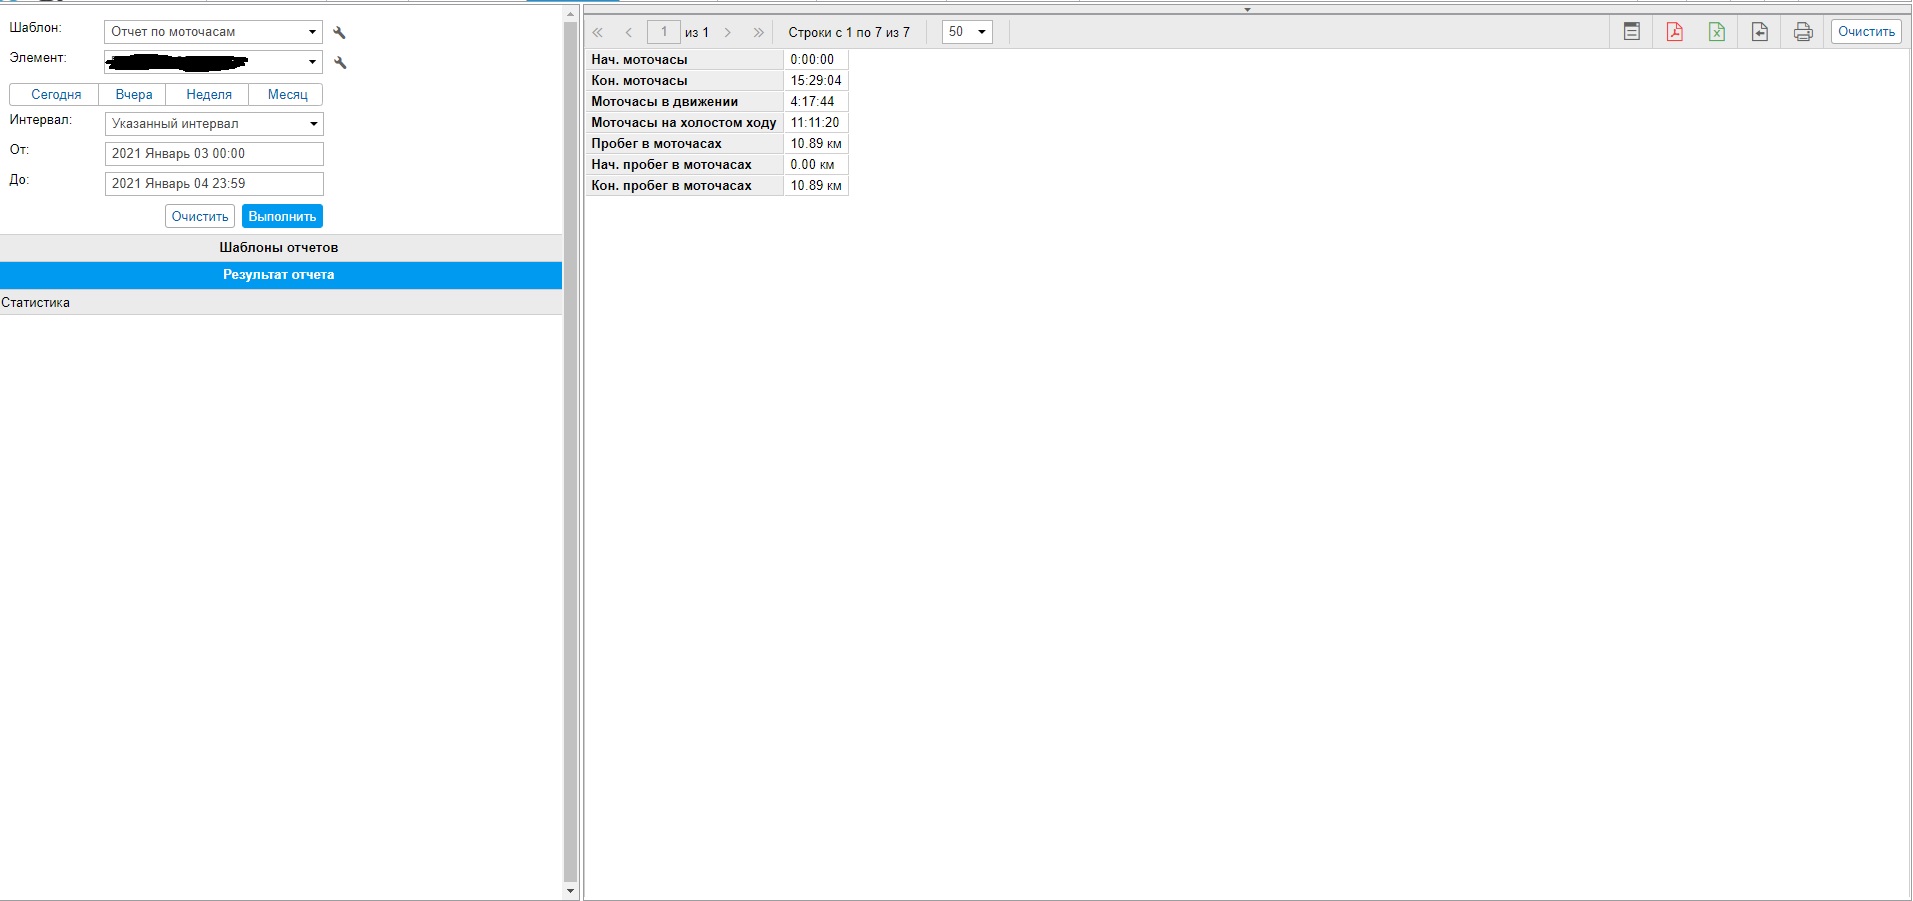Change rows per page from 50
The height and width of the screenshot is (901, 1913).
pos(967,32)
